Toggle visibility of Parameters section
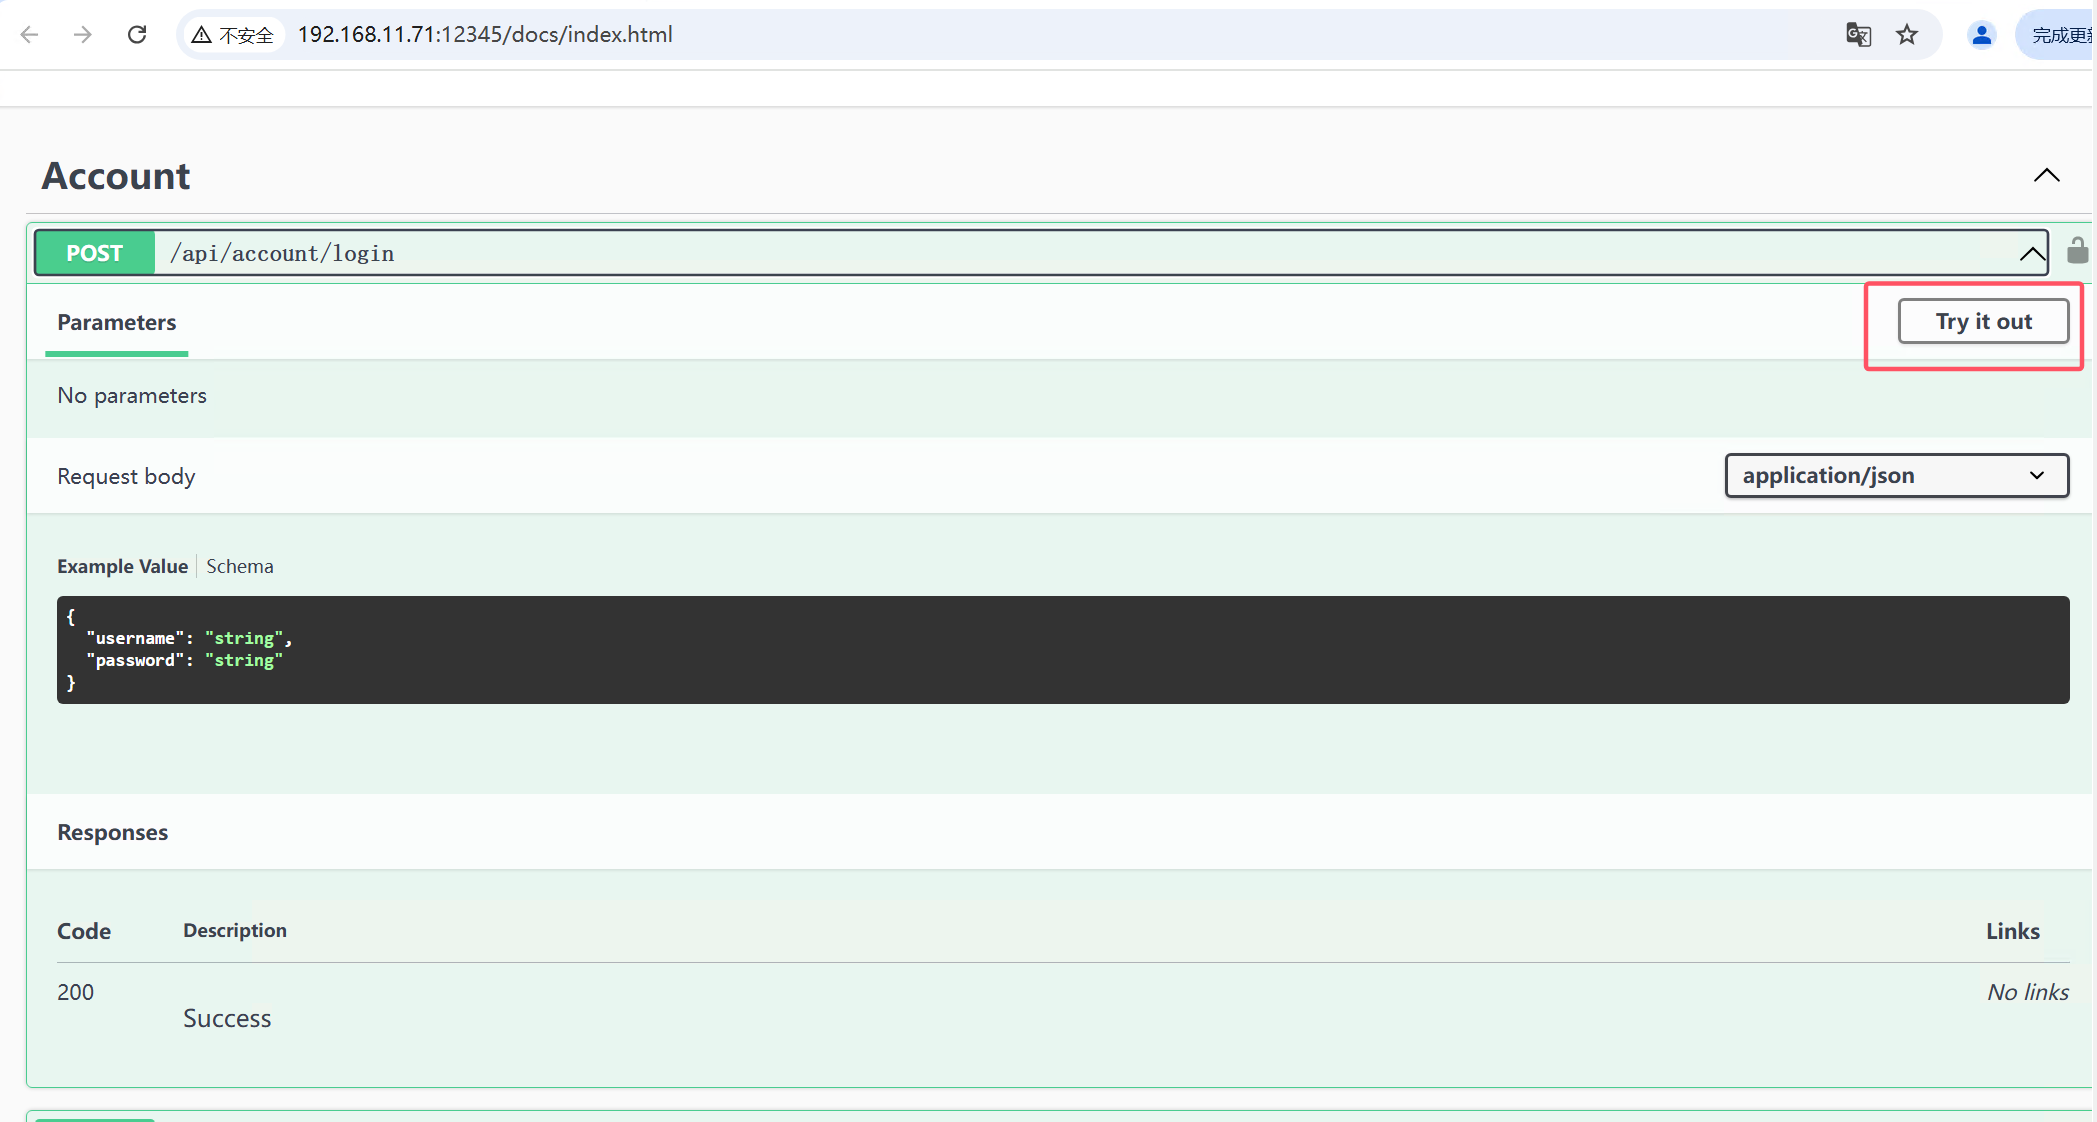The width and height of the screenshot is (2097, 1122). pyautogui.click(x=116, y=322)
